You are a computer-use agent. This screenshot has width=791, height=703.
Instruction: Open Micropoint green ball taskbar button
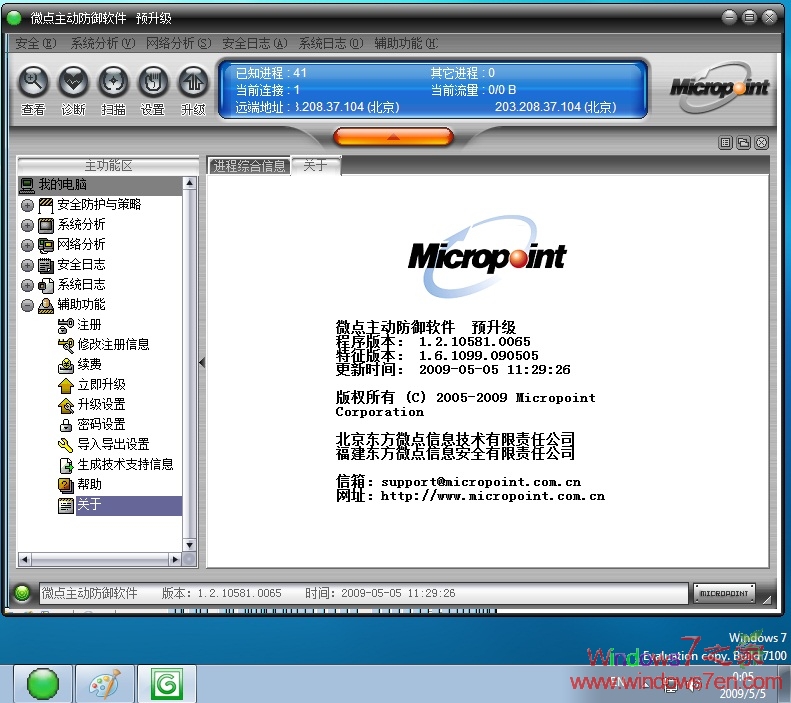(42, 684)
